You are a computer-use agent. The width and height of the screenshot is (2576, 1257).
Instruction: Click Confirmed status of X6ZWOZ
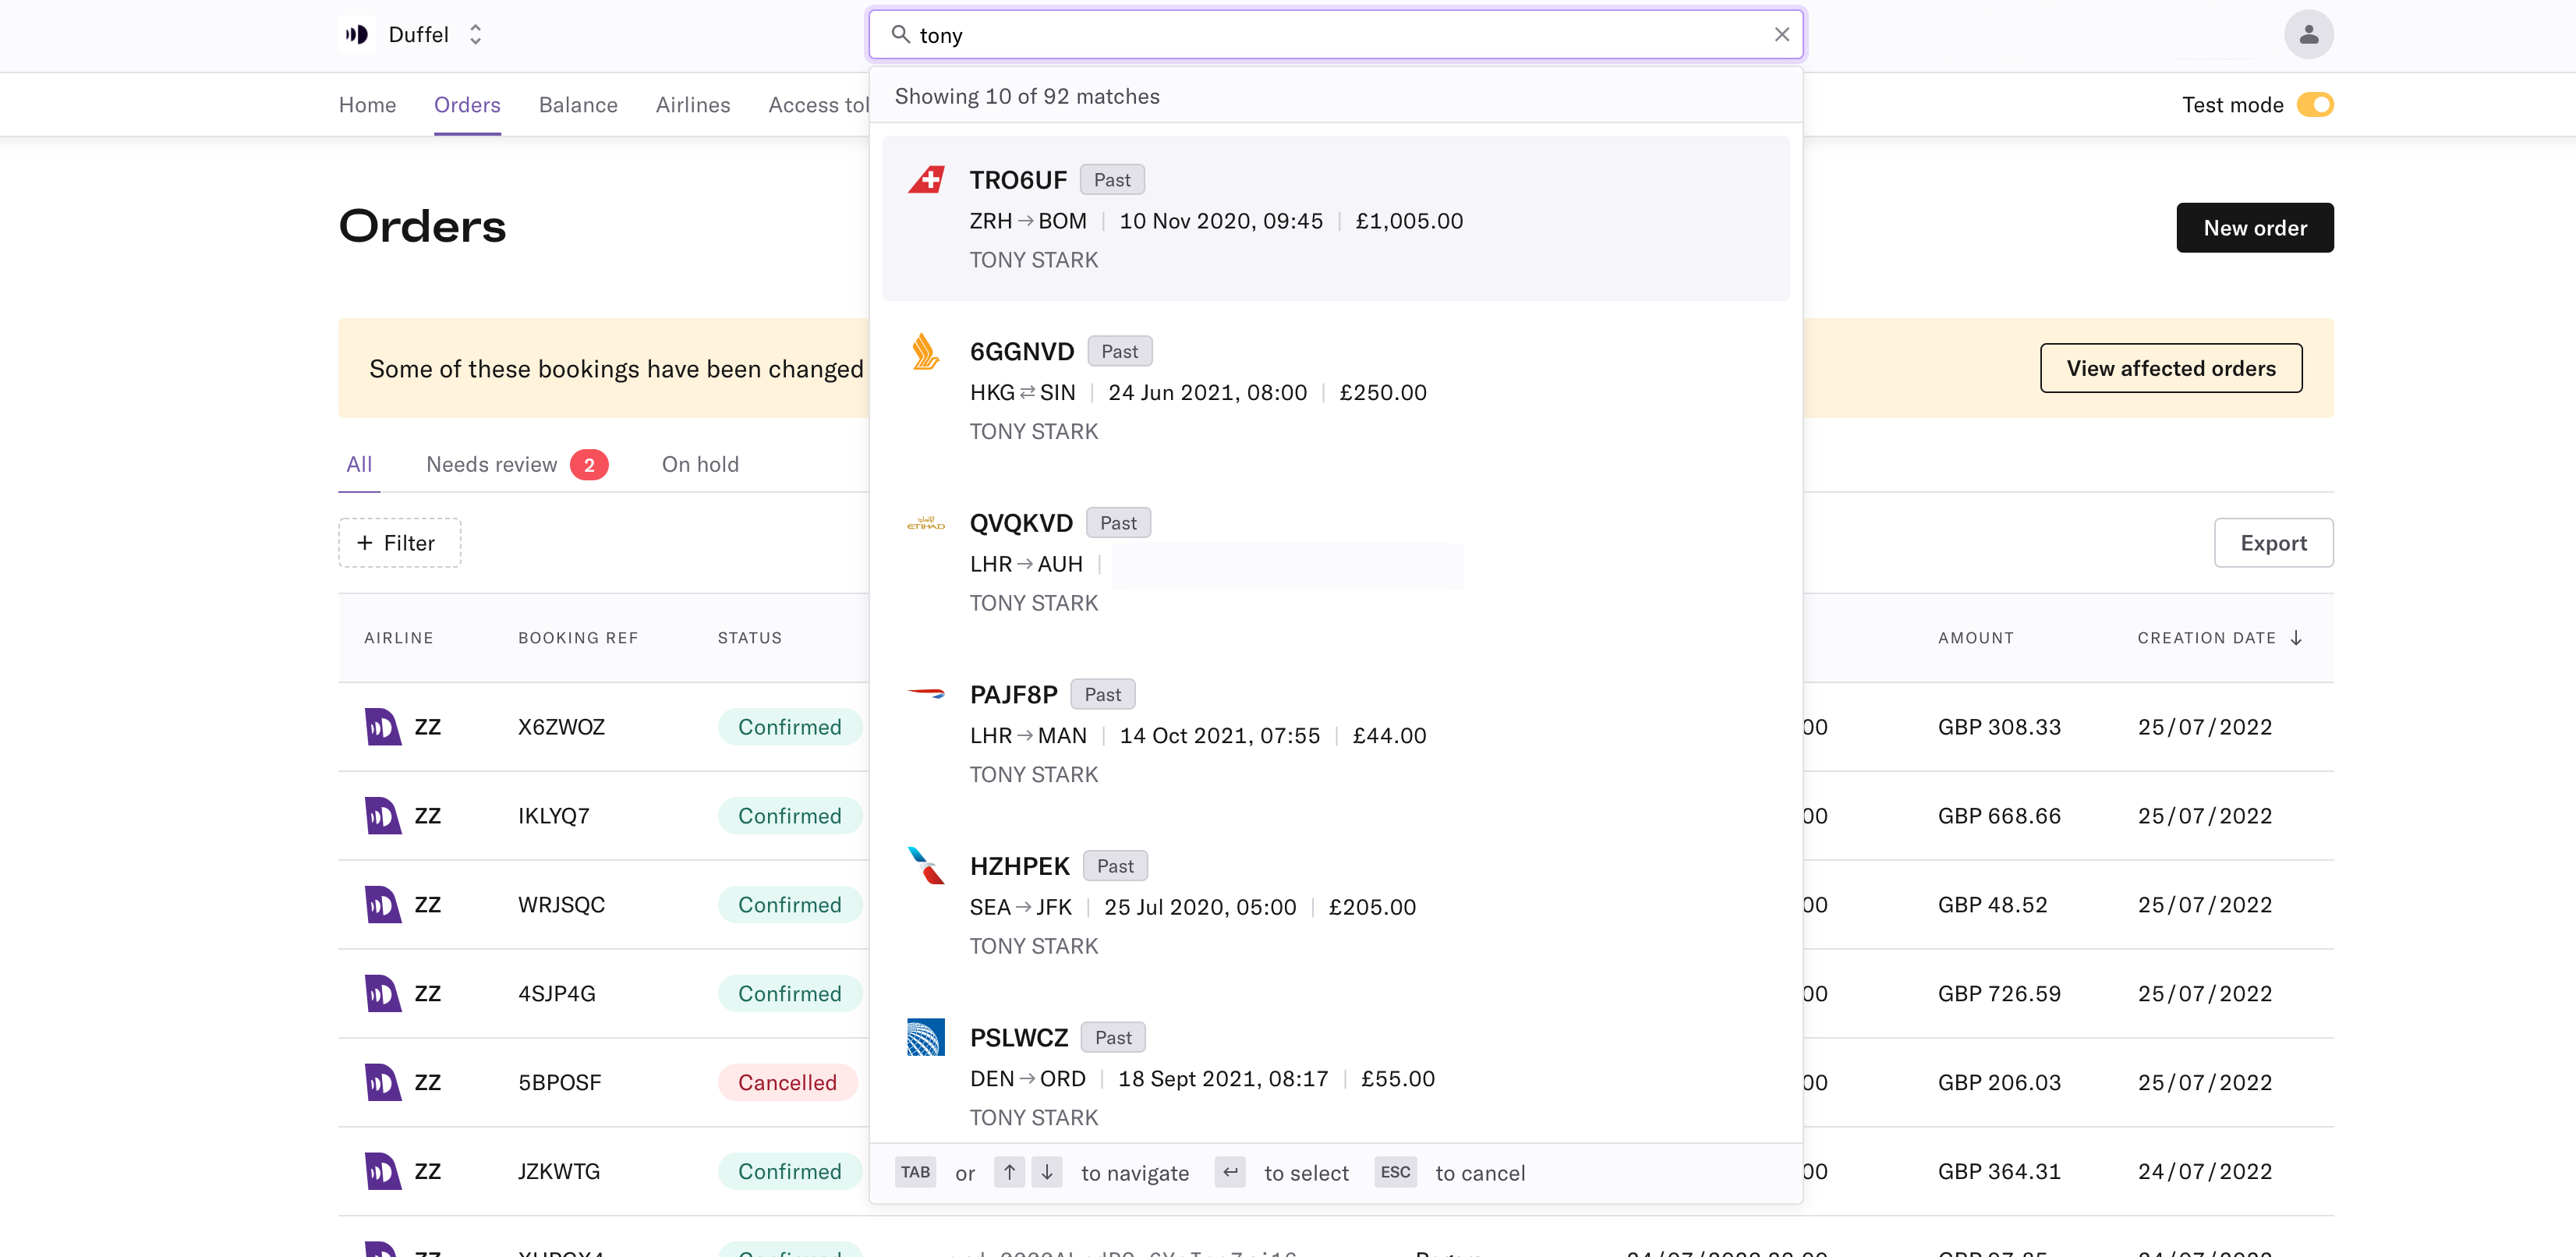789,727
